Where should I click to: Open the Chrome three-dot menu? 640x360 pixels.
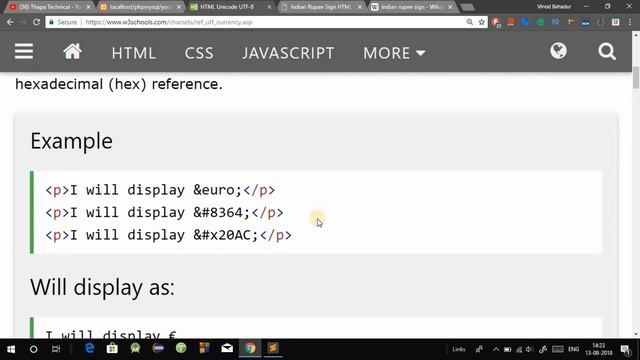click(x=630, y=22)
